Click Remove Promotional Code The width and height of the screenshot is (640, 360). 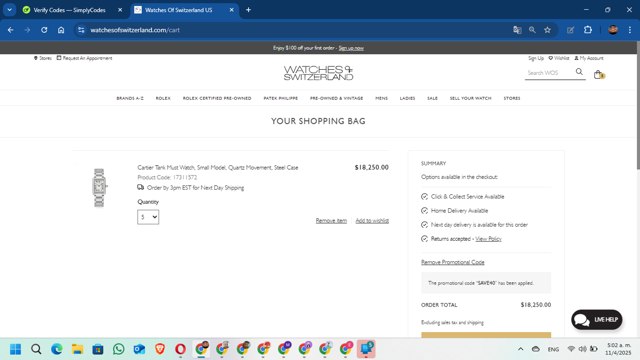(453, 262)
